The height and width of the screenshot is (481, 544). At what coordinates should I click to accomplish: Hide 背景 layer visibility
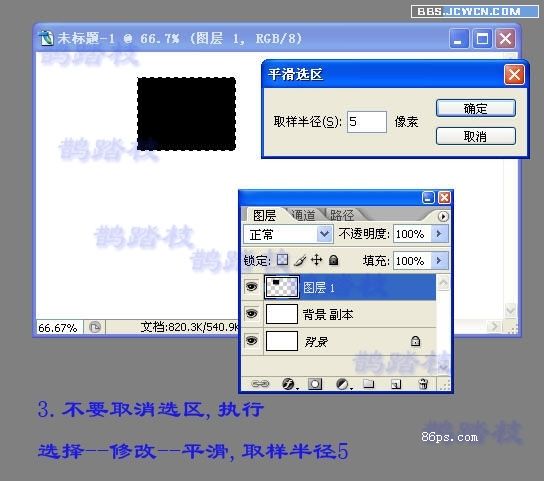(252, 341)
